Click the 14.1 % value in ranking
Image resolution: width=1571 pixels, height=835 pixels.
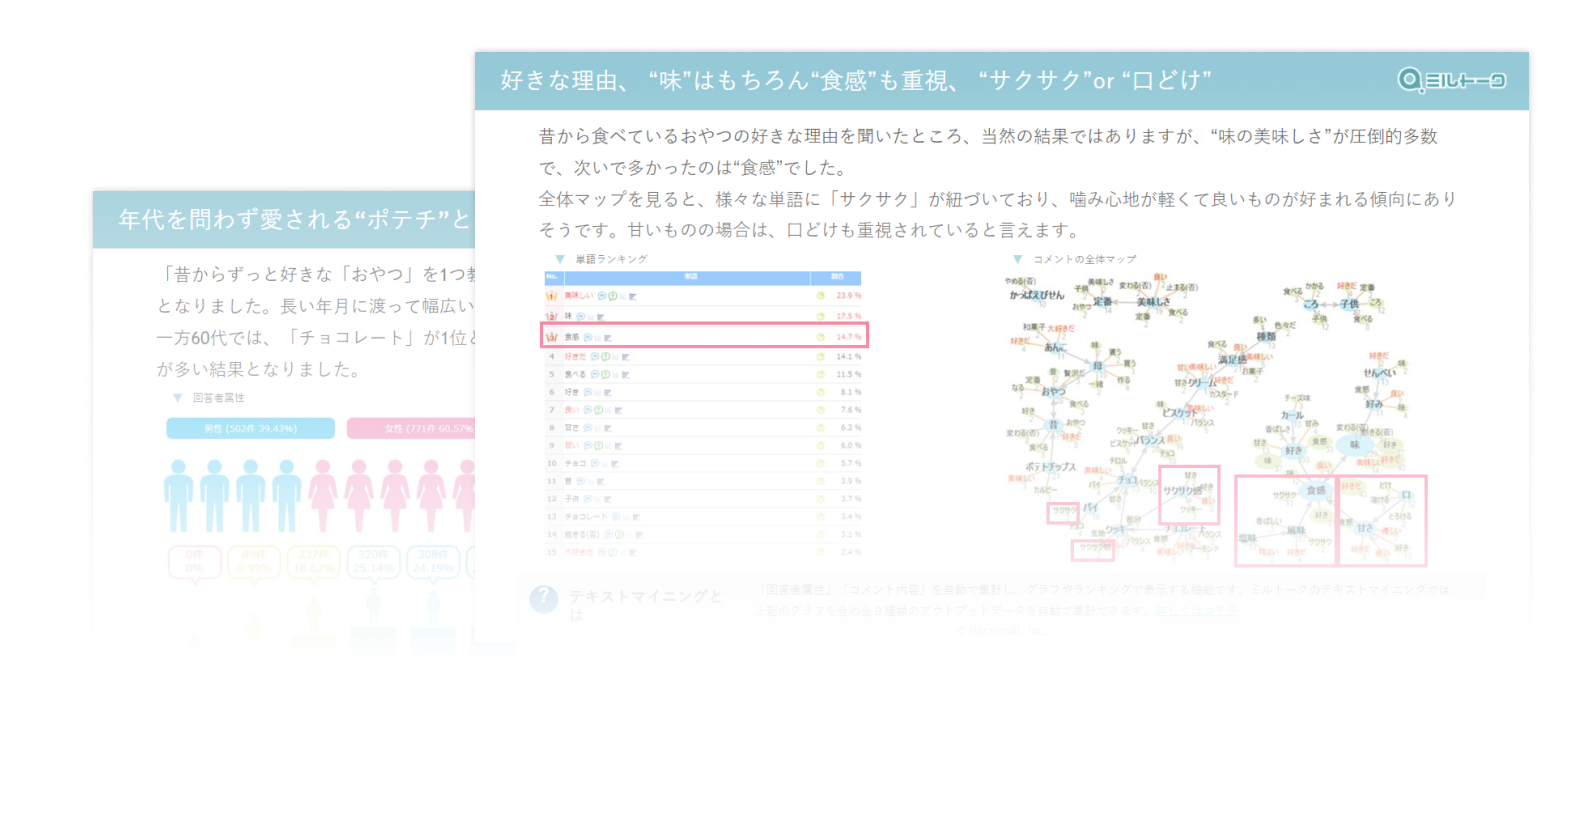click(x=848, y=356)
